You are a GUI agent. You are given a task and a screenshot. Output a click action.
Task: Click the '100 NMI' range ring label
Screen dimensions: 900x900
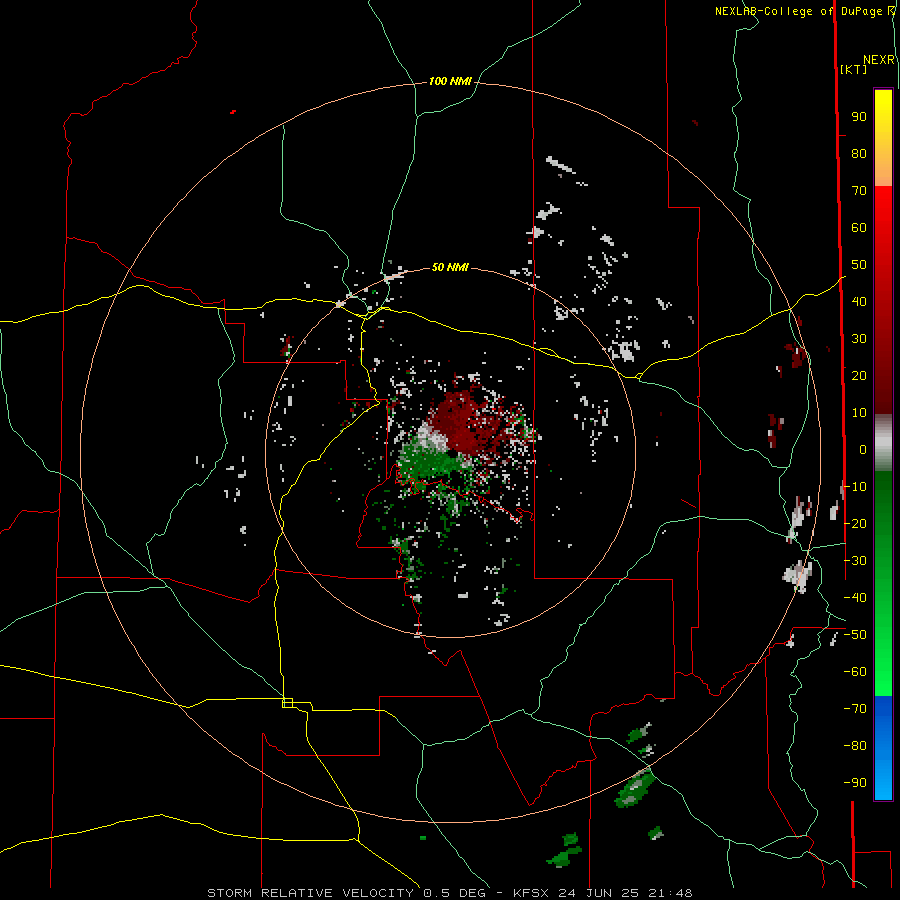pyautogui.click(x=450, y=82)
